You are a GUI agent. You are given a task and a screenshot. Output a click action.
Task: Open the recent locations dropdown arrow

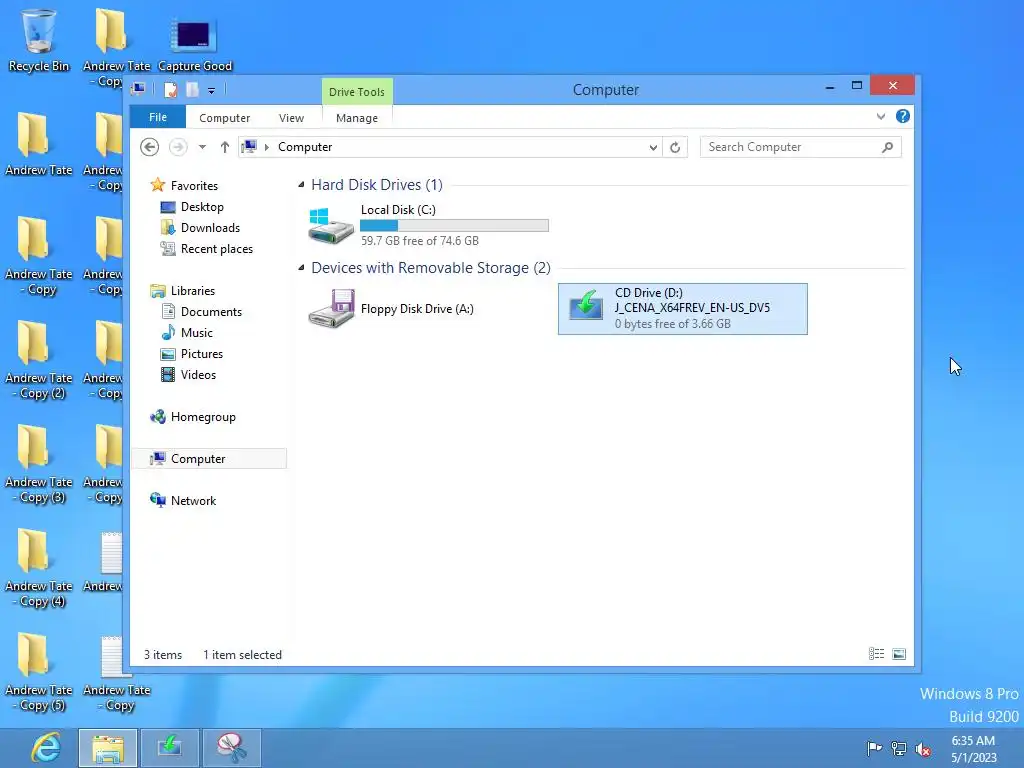[x=202, y=147]
